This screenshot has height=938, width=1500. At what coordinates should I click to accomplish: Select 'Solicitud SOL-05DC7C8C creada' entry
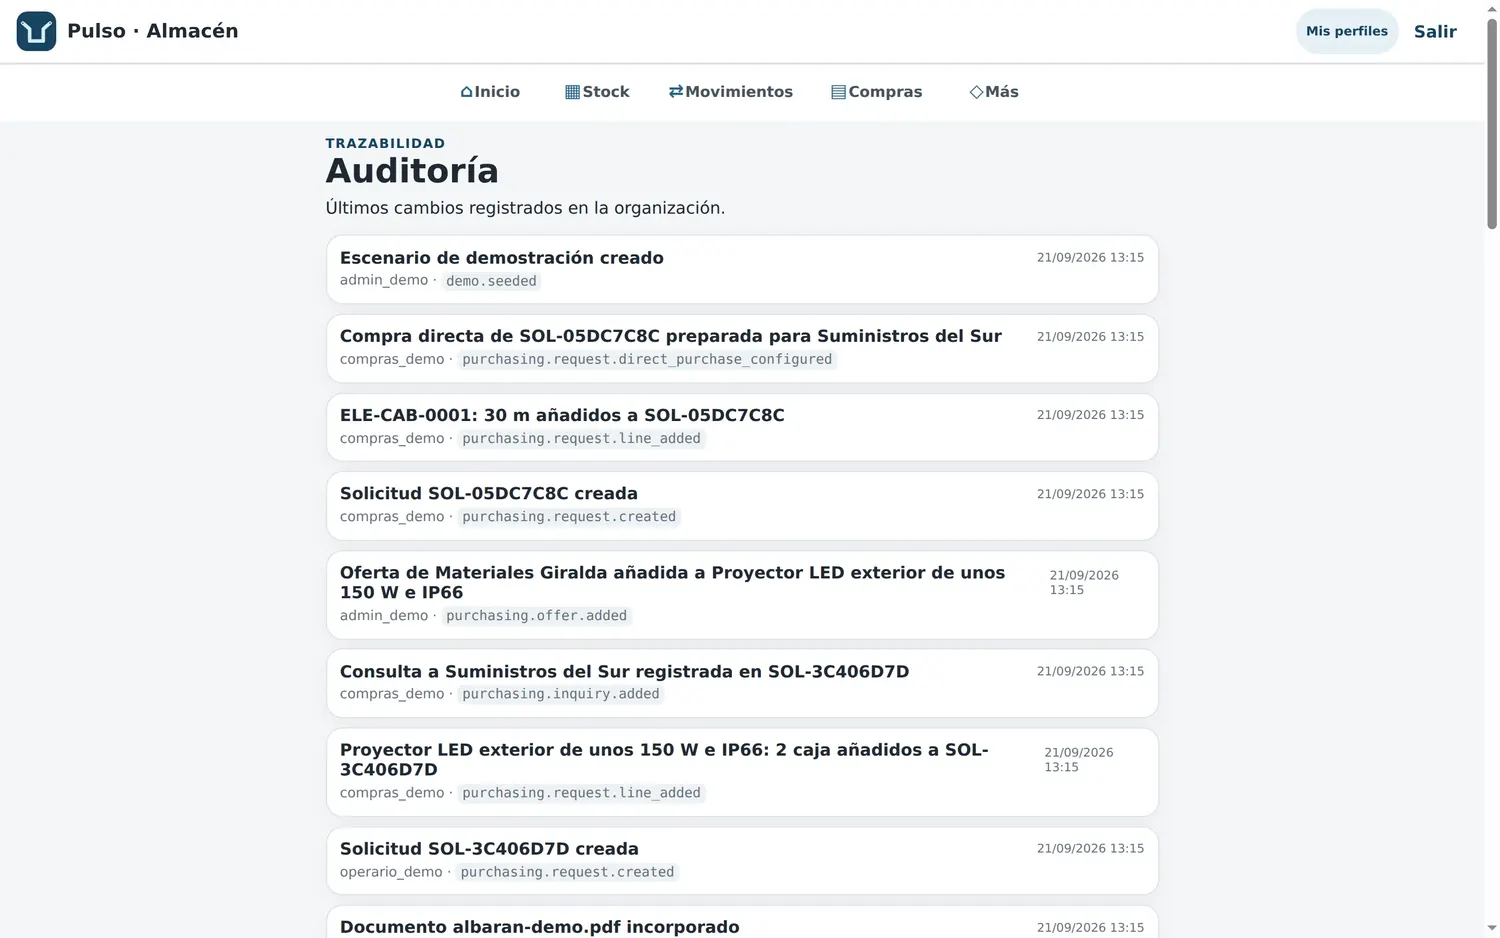pyautogui.click(x=742, y=506)
